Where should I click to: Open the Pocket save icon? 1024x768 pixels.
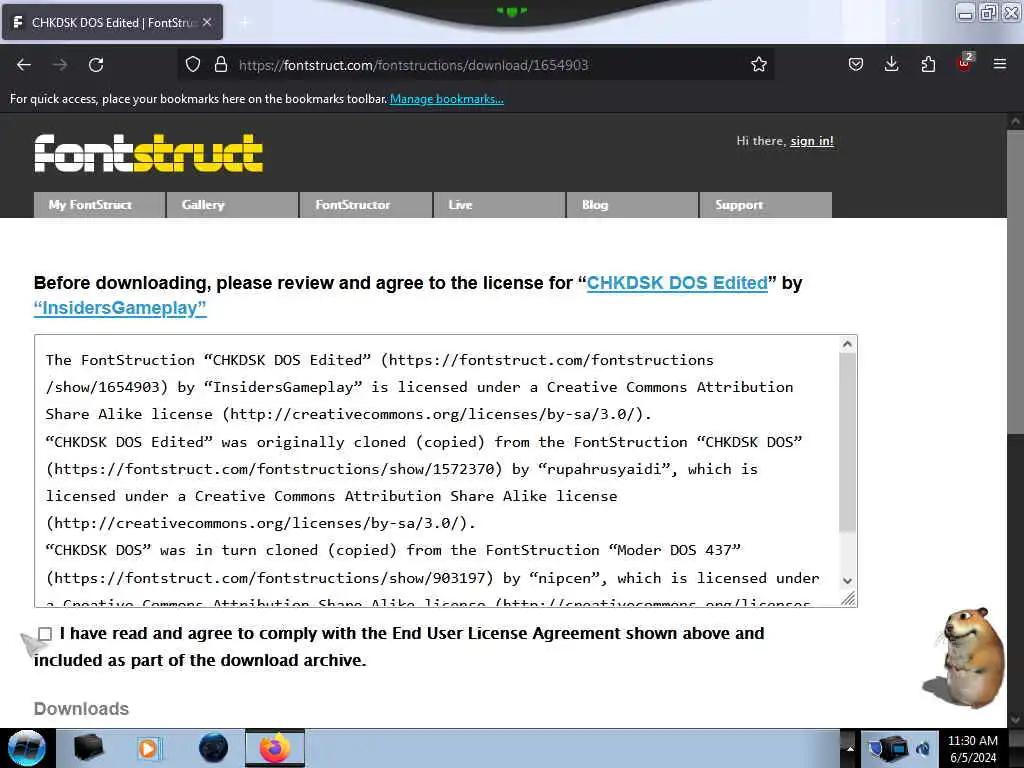click(856, 65)
